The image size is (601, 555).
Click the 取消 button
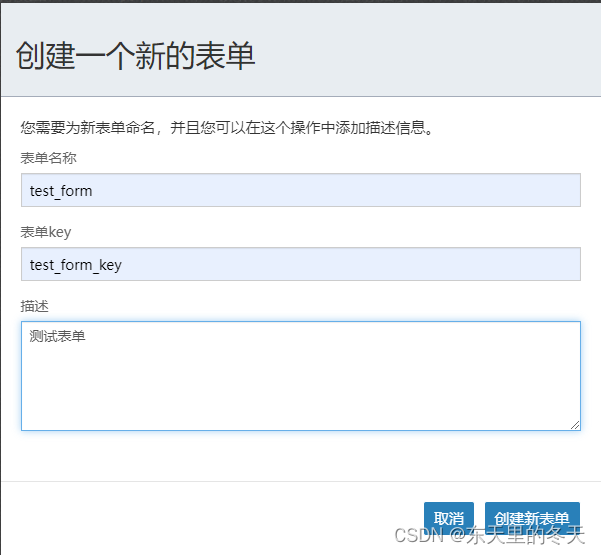(448, 518)
